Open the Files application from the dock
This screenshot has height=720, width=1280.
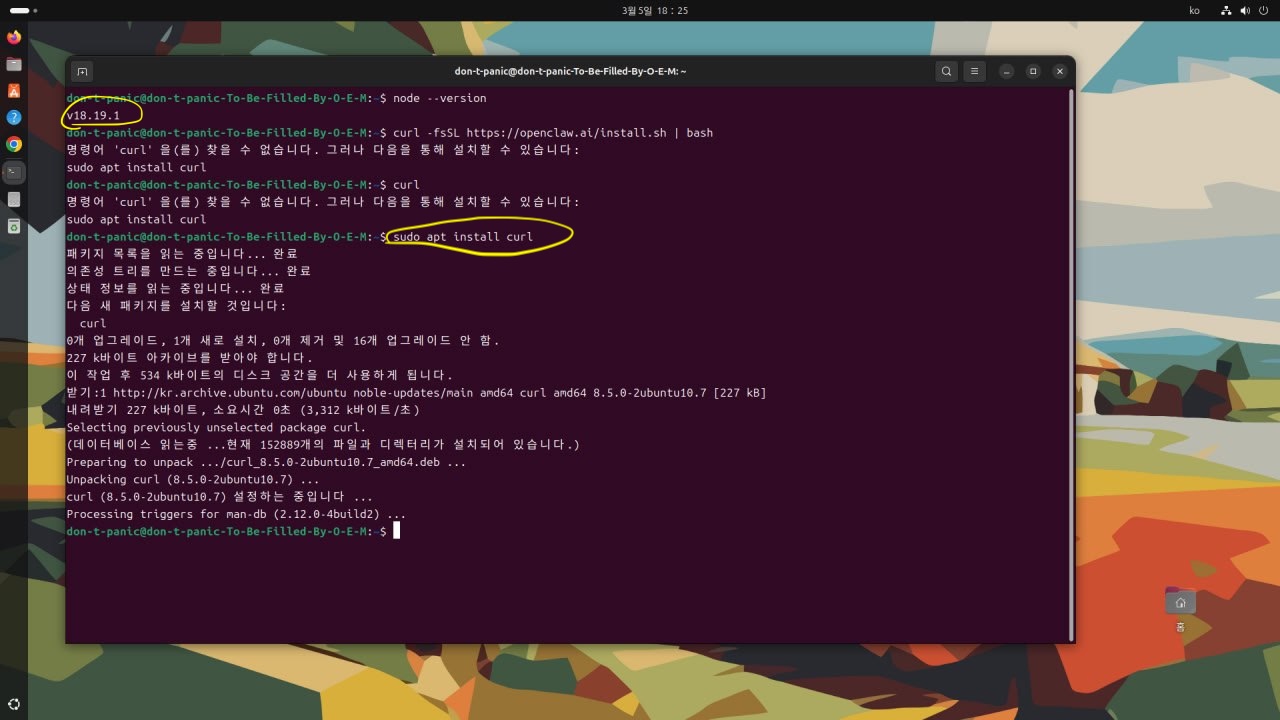(x=14, y=64)
